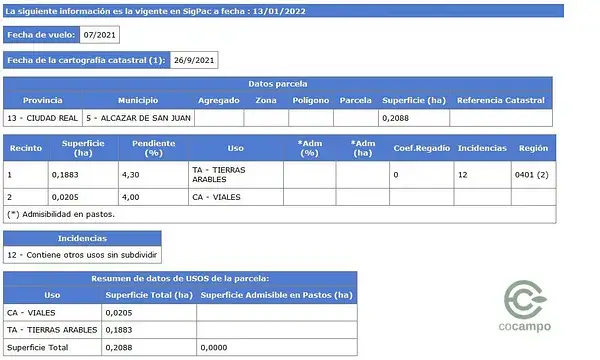The image size is (600, 360).
Task: Click the Resumen de datos de USOS header
Action: coord(180,279)
